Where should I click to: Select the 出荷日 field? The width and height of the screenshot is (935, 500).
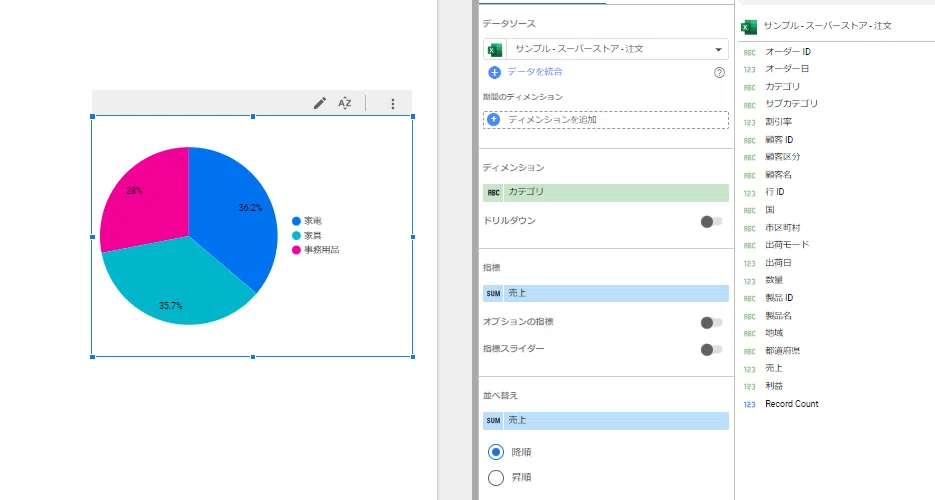click(x=778, y=263)
